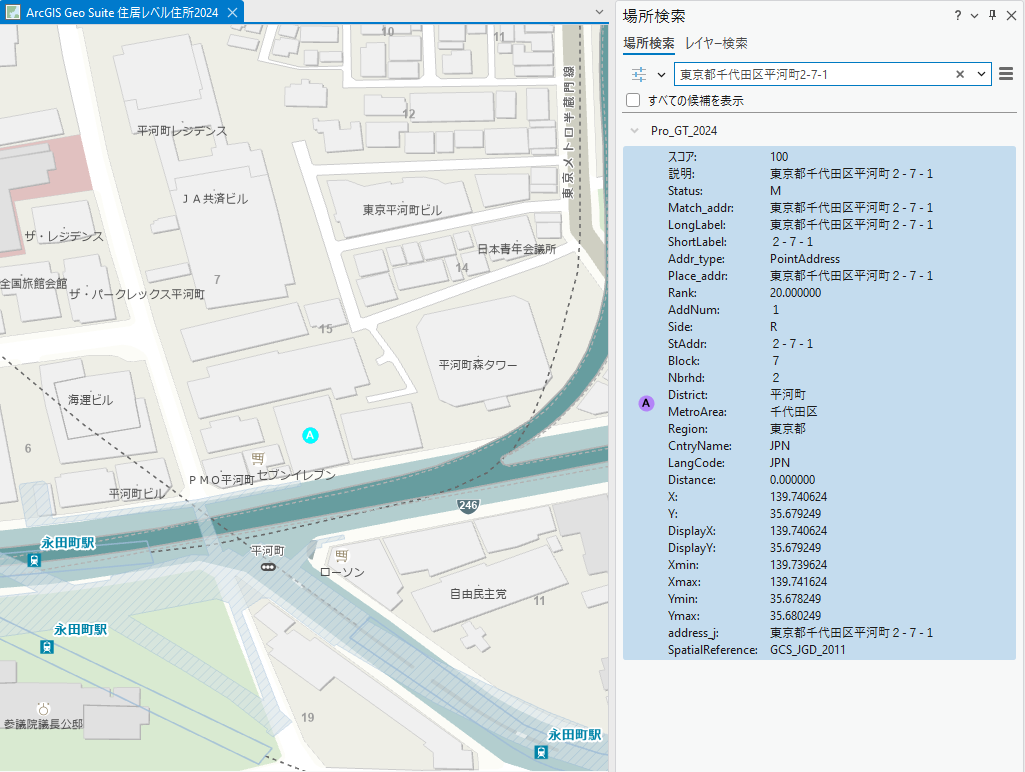The image size is (1025, 772).
Task: Switch to the レイヤー検索 tab
Action: 716,43
